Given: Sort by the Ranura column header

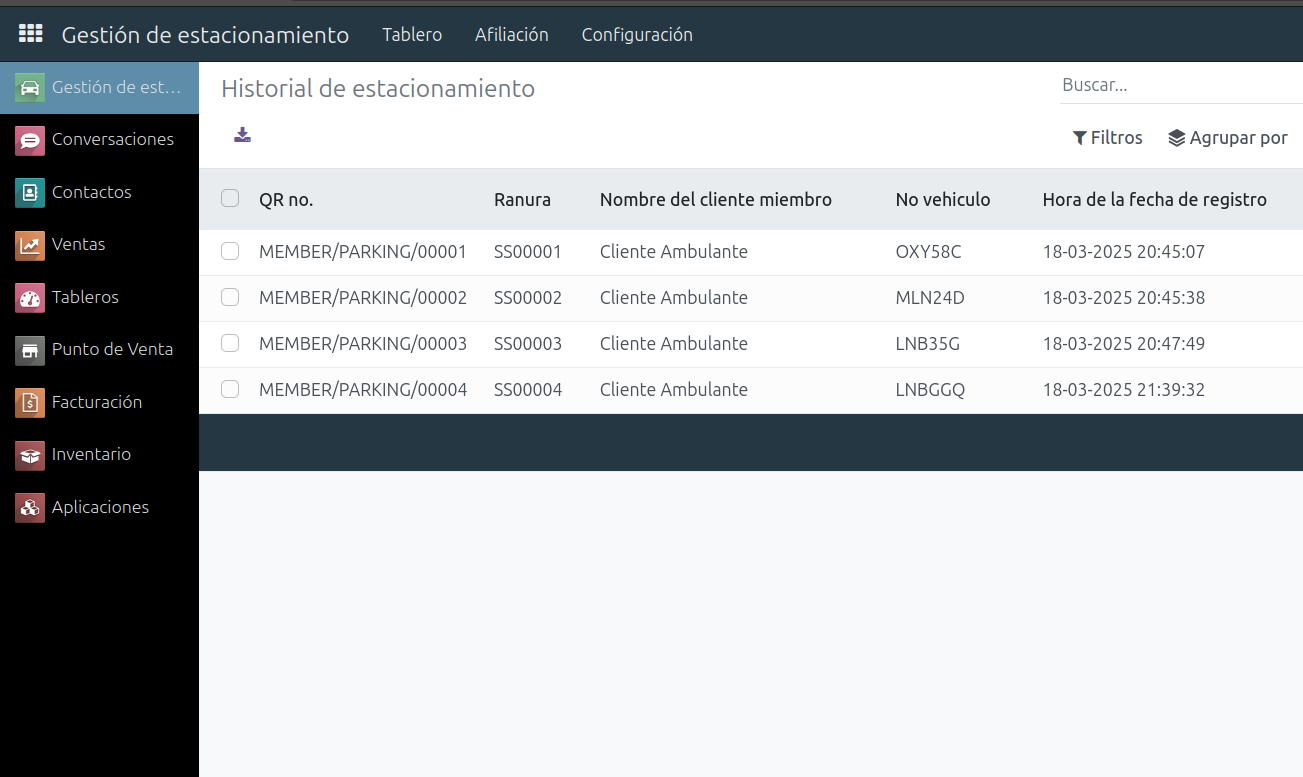Looking at the screenshot, I should 522,199.
